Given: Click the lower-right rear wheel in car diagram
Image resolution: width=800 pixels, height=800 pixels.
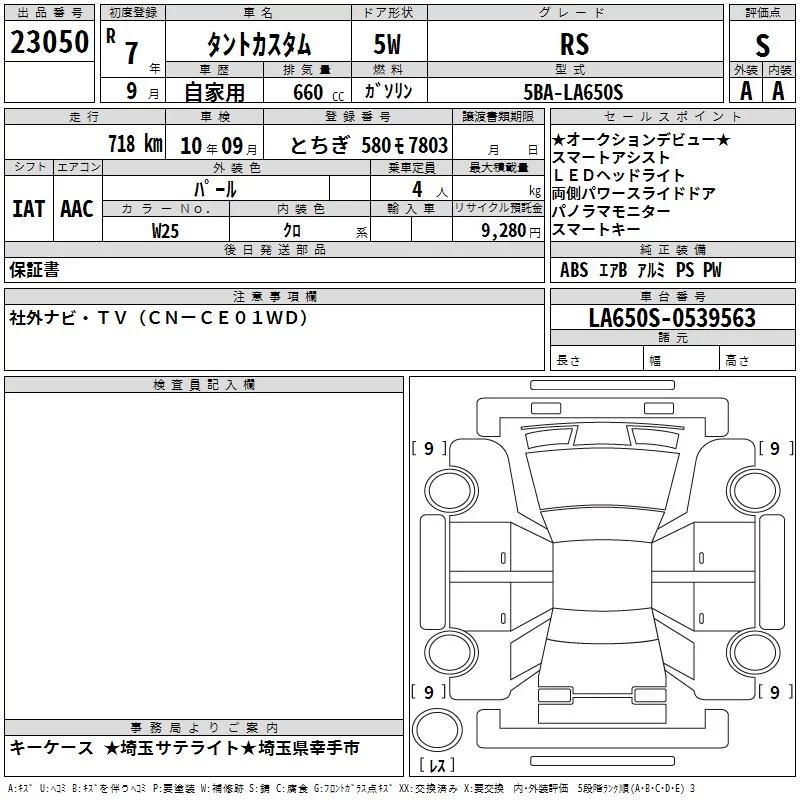Looking at the screenshot, I should 754,652.
